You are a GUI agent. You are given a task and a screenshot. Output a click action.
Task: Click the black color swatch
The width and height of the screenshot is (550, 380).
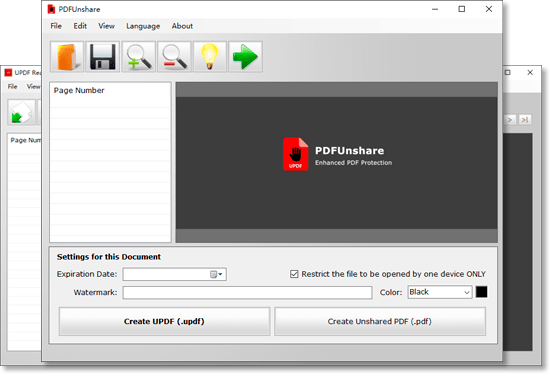(x=481, y=292)
